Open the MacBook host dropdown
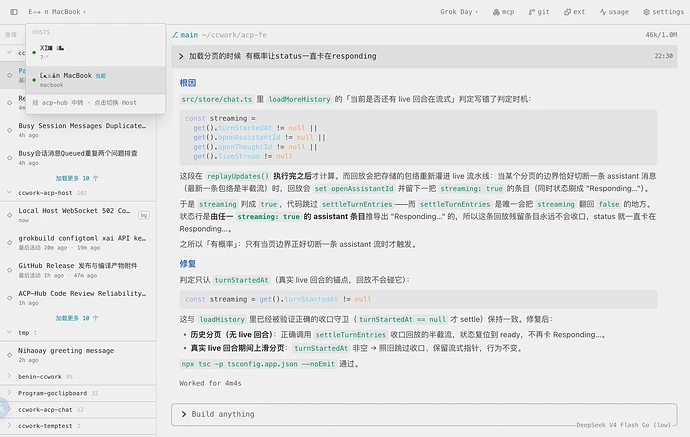 click(x=57, y=12)
